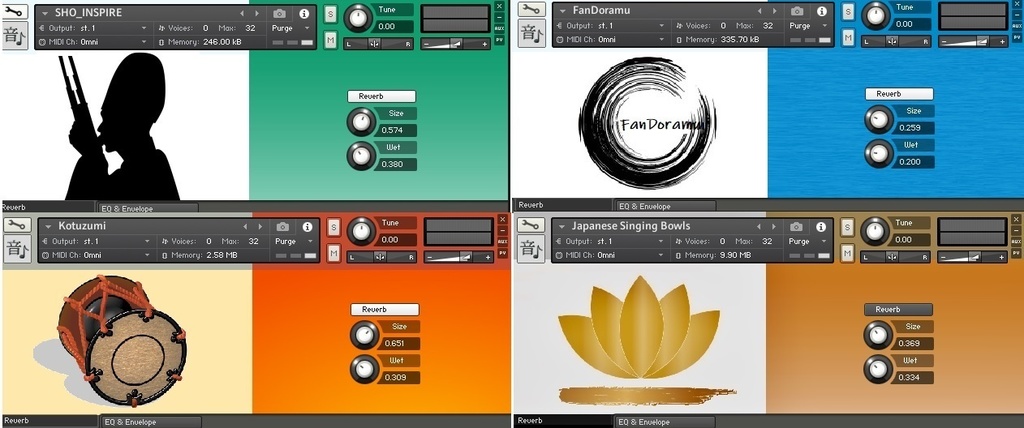
Task: Go to previous preset in Kotuzumi header
Action: 246,227
